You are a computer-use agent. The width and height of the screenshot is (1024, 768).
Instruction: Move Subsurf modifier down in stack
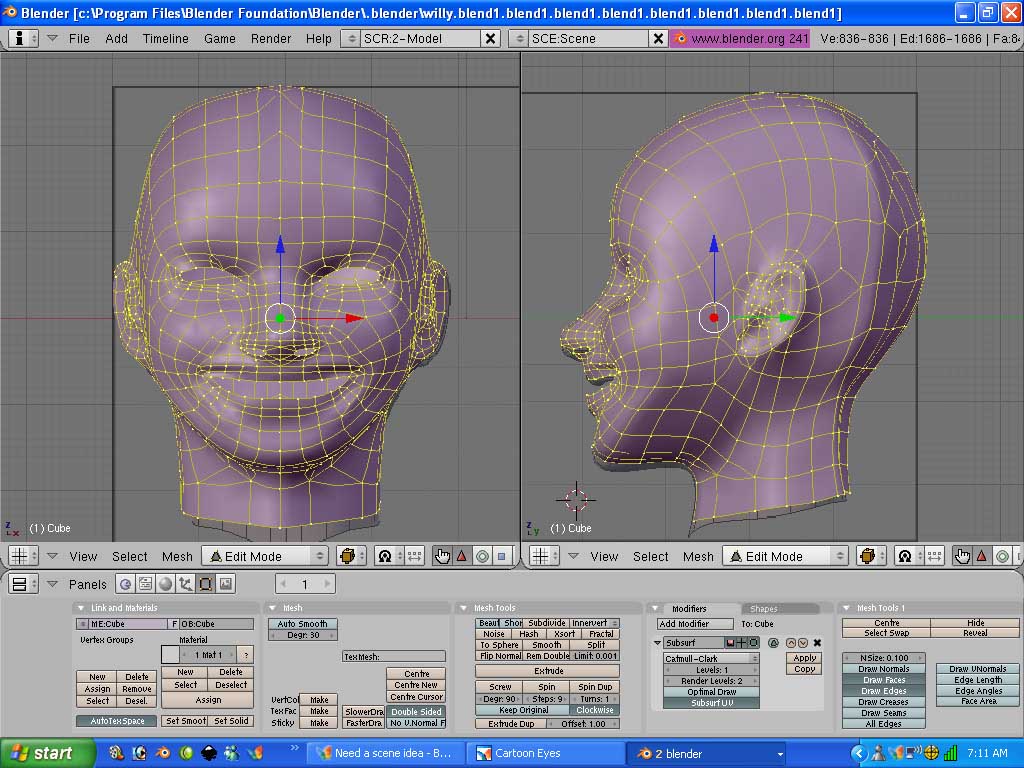pyautogui.click(x=803, y=643)
